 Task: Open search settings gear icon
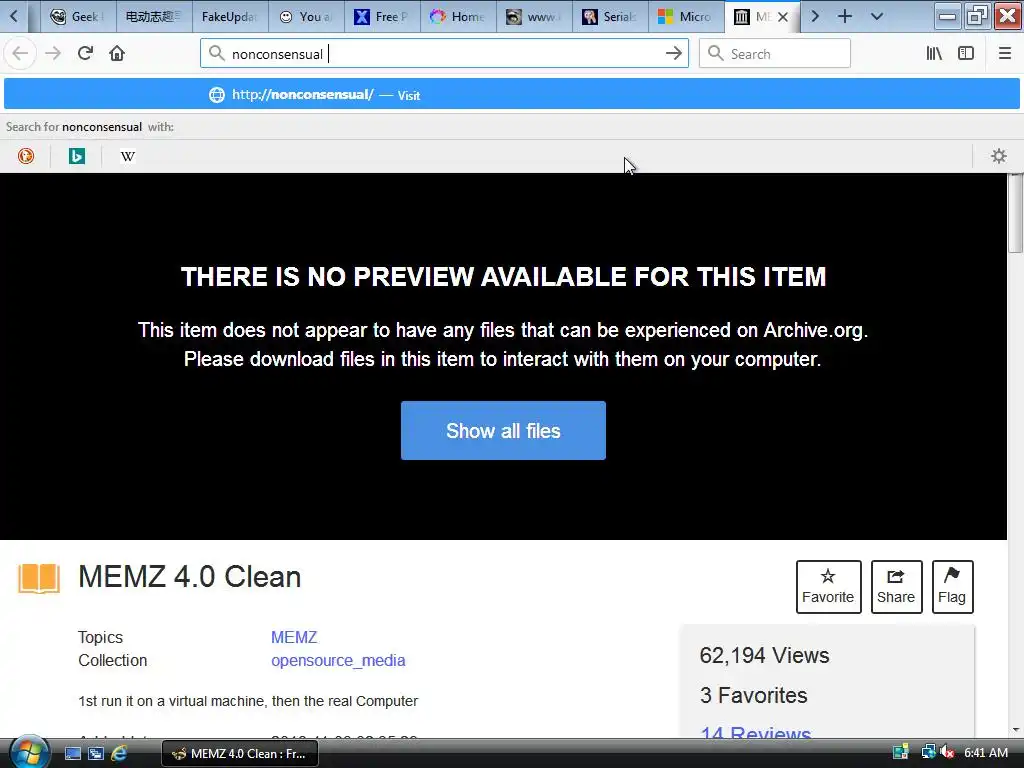click(999, 156)
